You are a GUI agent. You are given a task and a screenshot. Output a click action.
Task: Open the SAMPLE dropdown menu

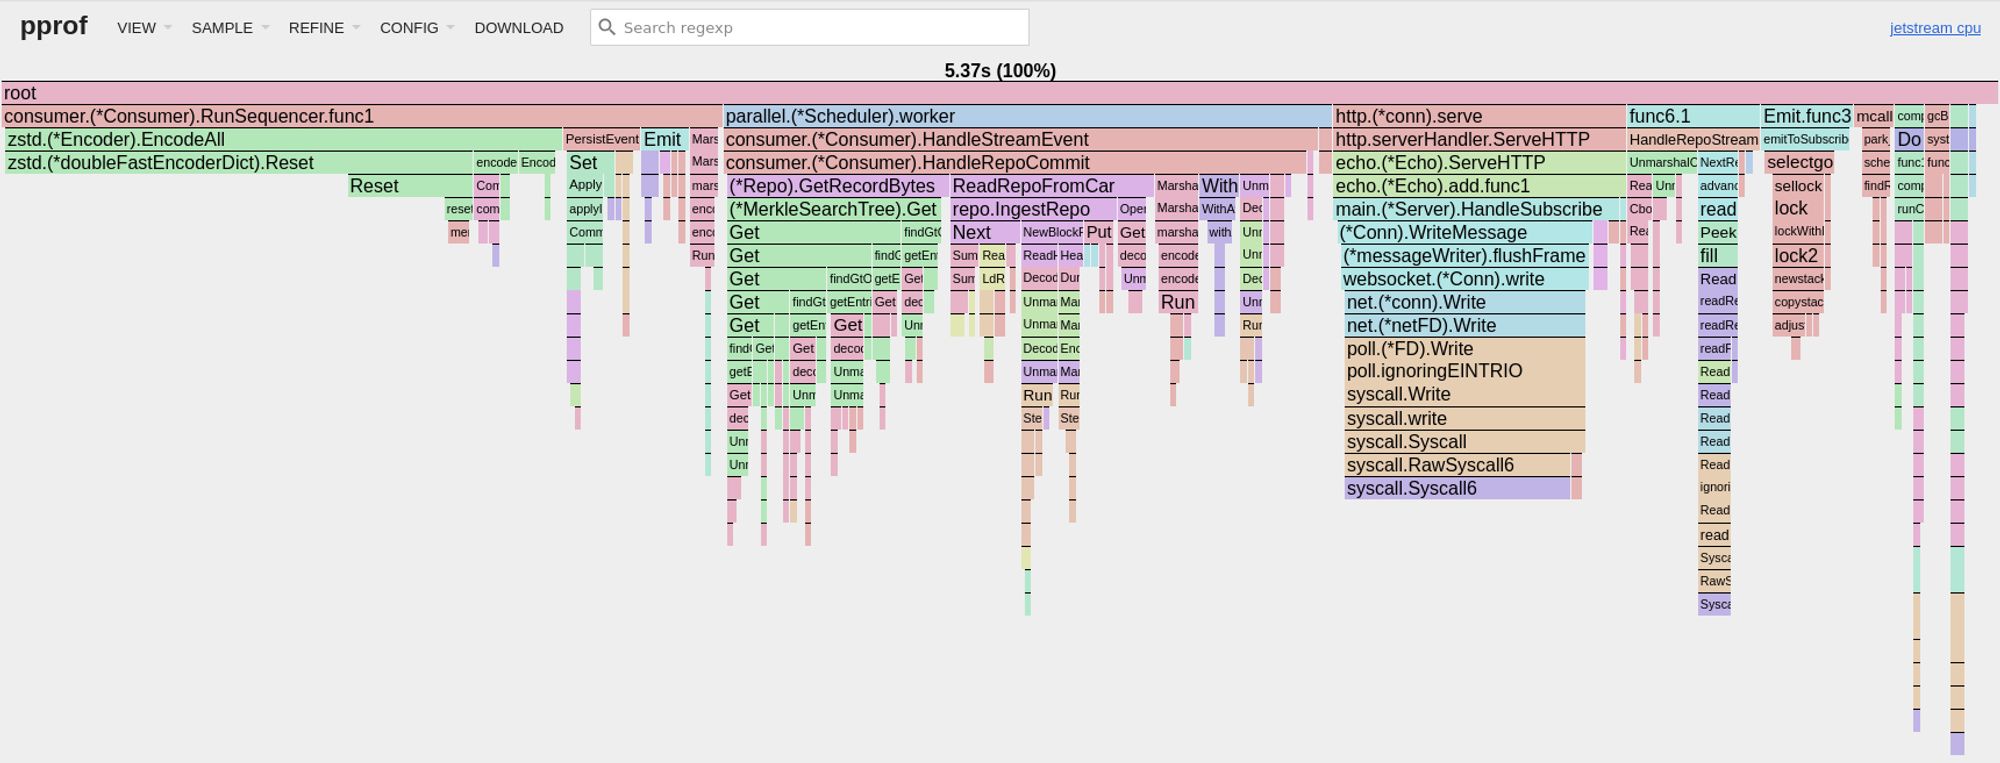230,28
